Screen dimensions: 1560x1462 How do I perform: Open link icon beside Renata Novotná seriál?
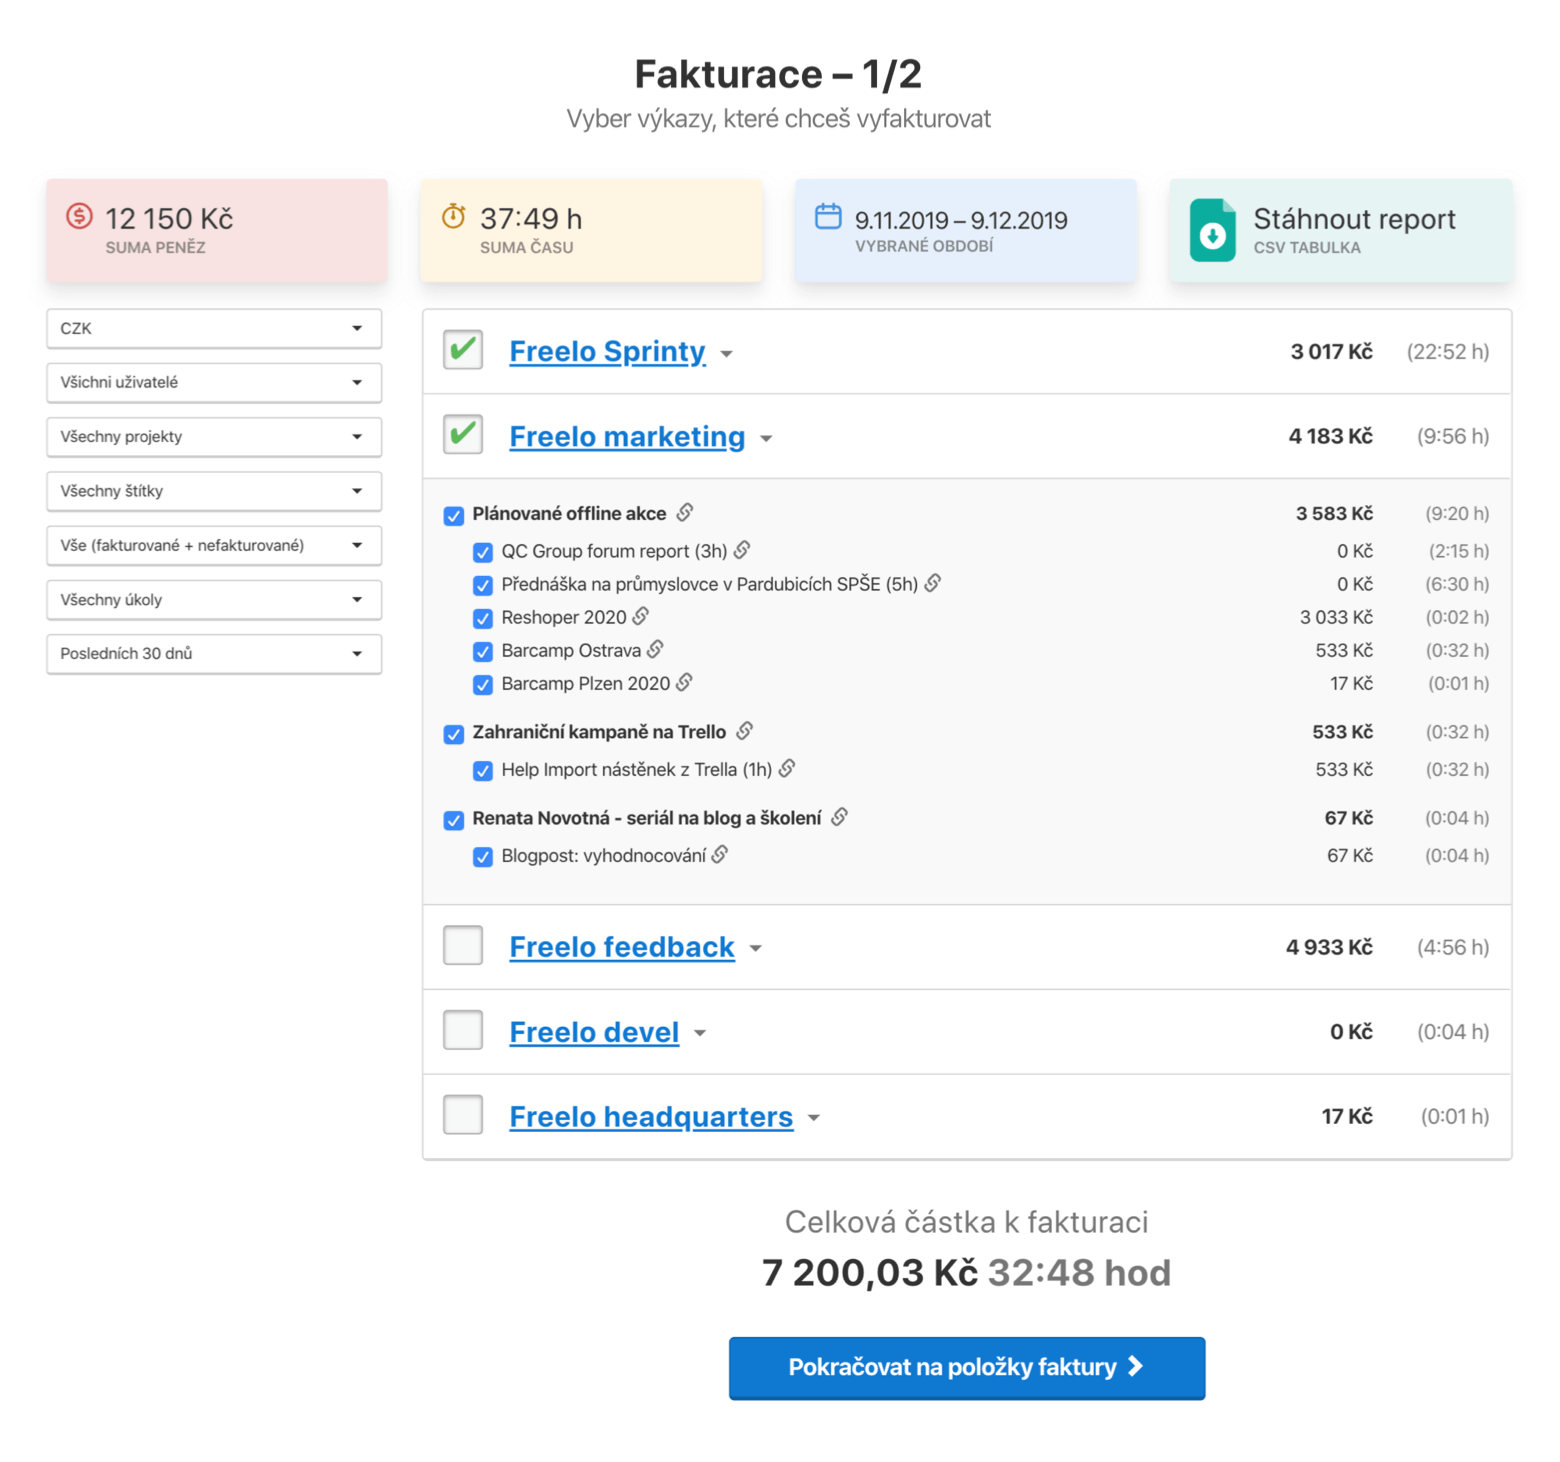tap(840, 817)
